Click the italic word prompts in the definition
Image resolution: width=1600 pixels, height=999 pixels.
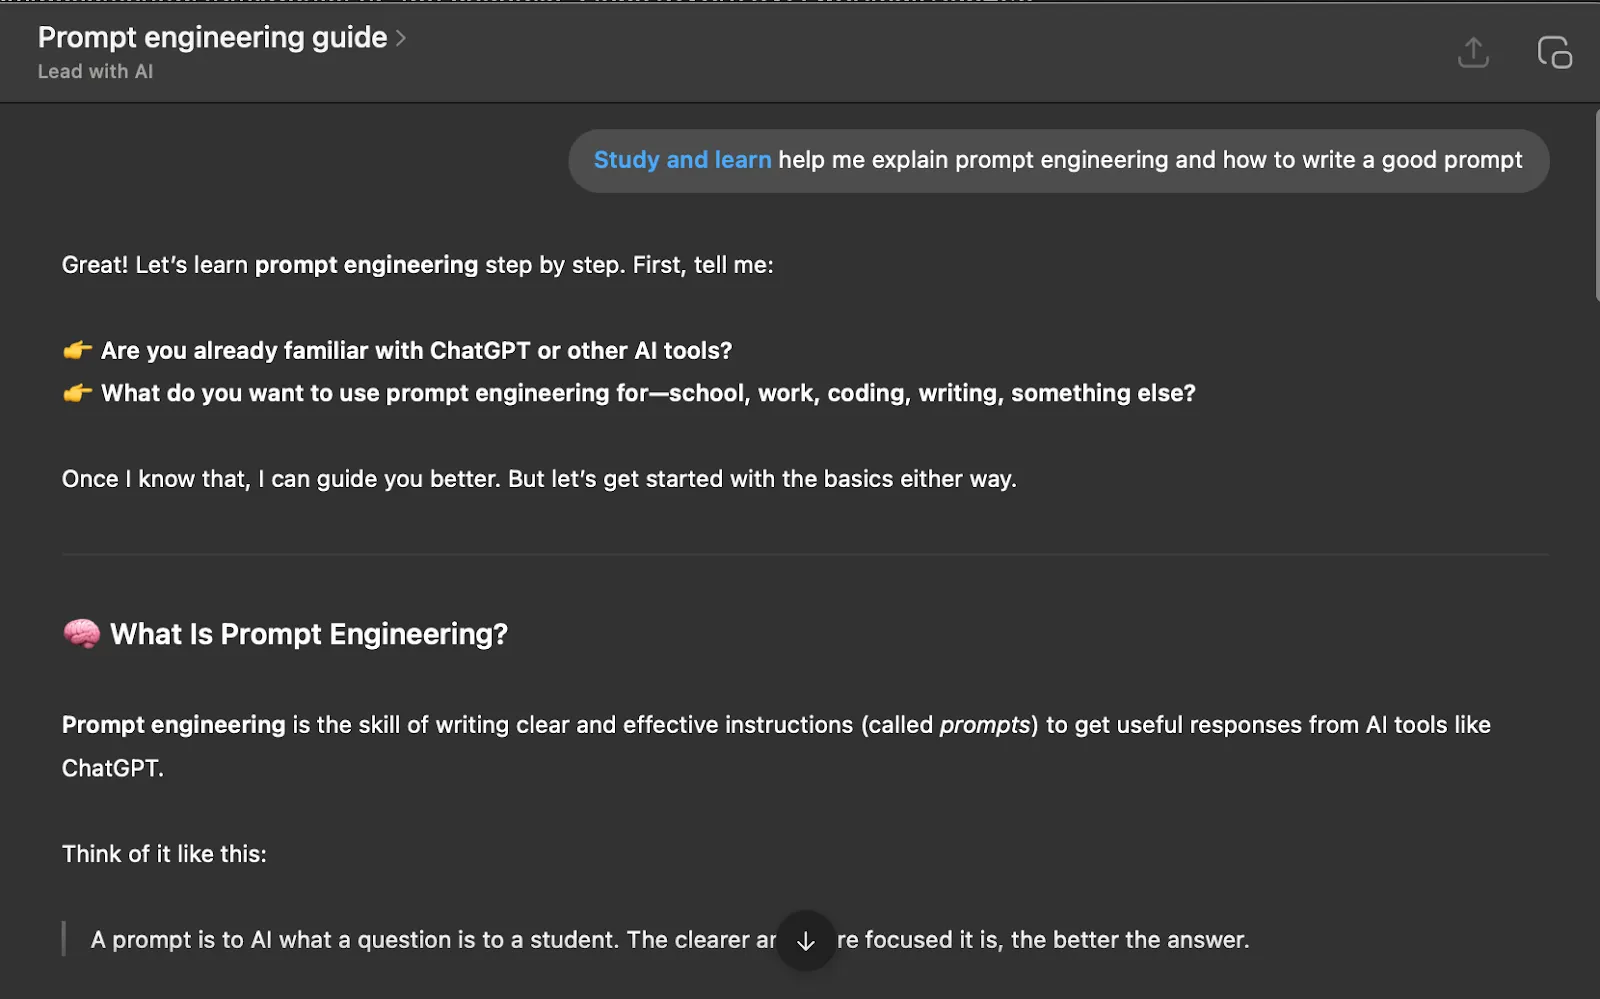pyautogui.click(x=985, y=725)
